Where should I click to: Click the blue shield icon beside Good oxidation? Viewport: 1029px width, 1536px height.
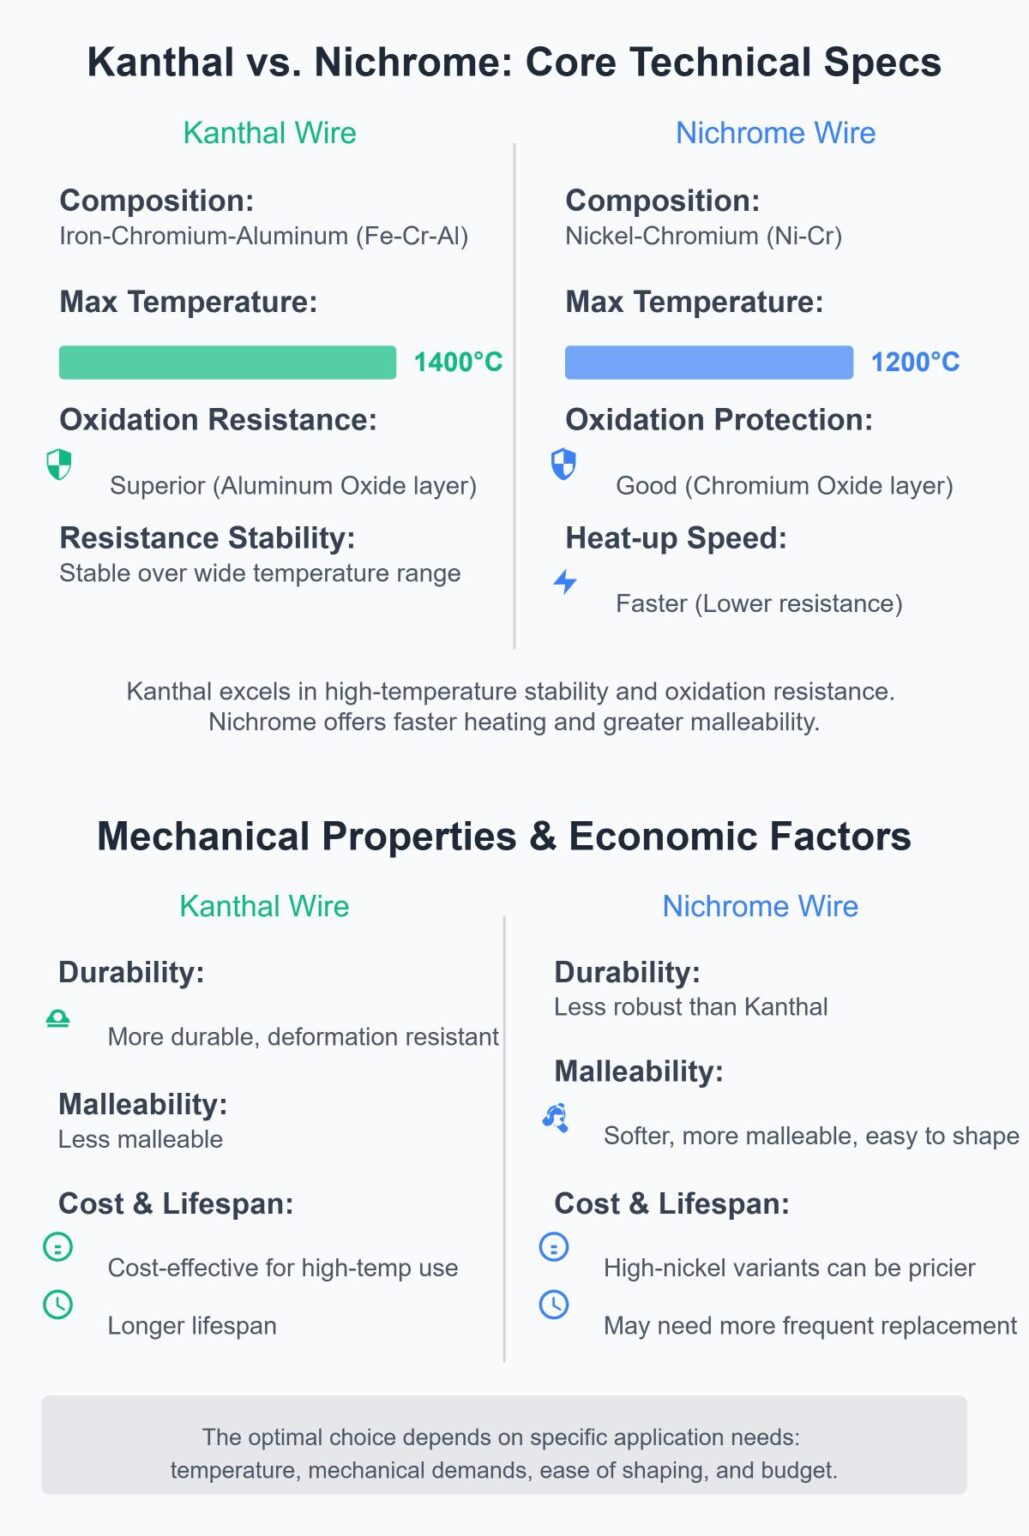tap(564, 464)
